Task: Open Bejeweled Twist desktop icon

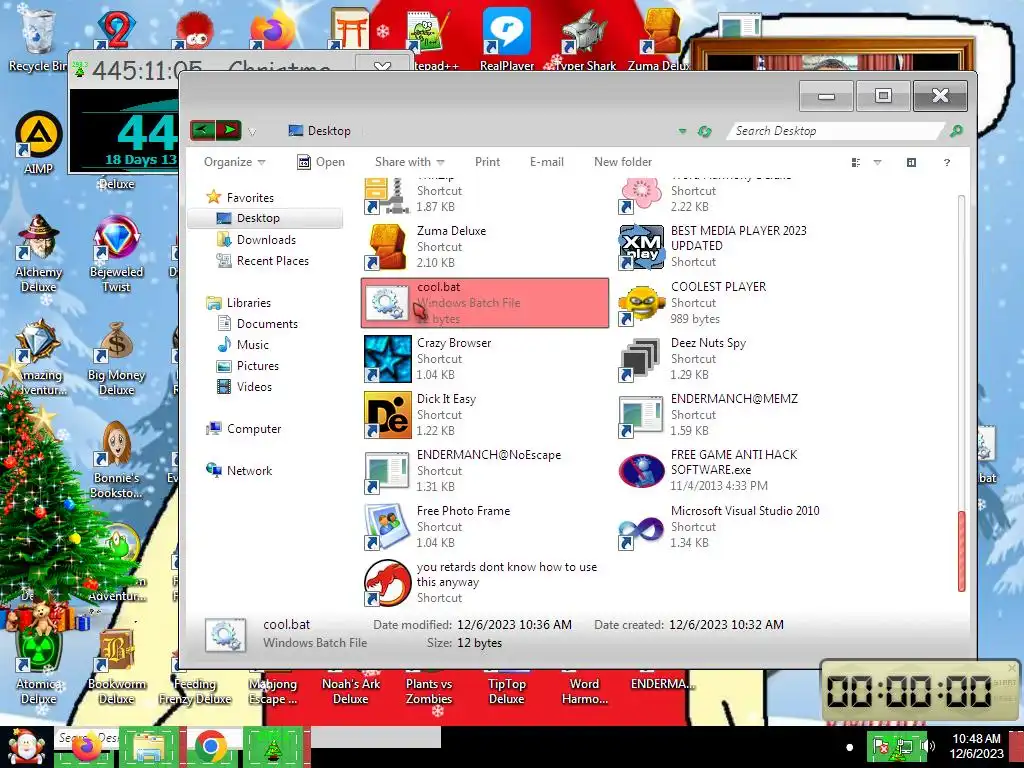Action: click(116, 255)
